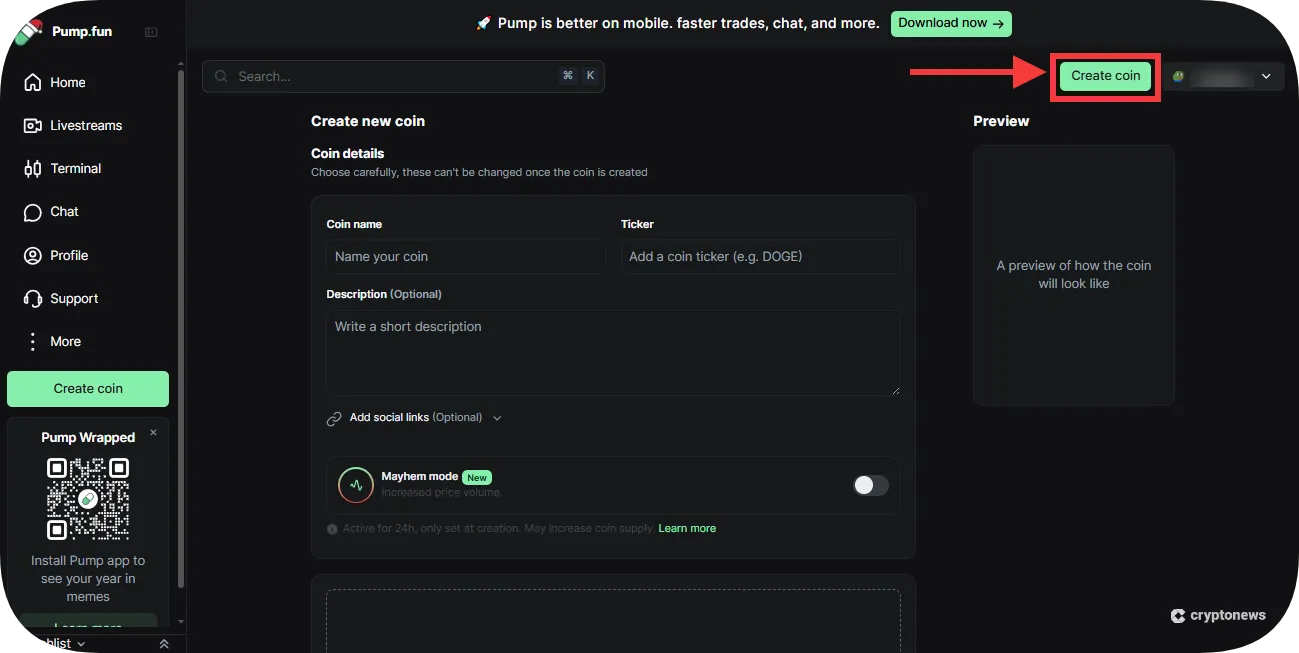1299x653 pixels.
Task: Click the 'Choose carefully' notice text
Action: pyautogui.click(x=479, y=172)
